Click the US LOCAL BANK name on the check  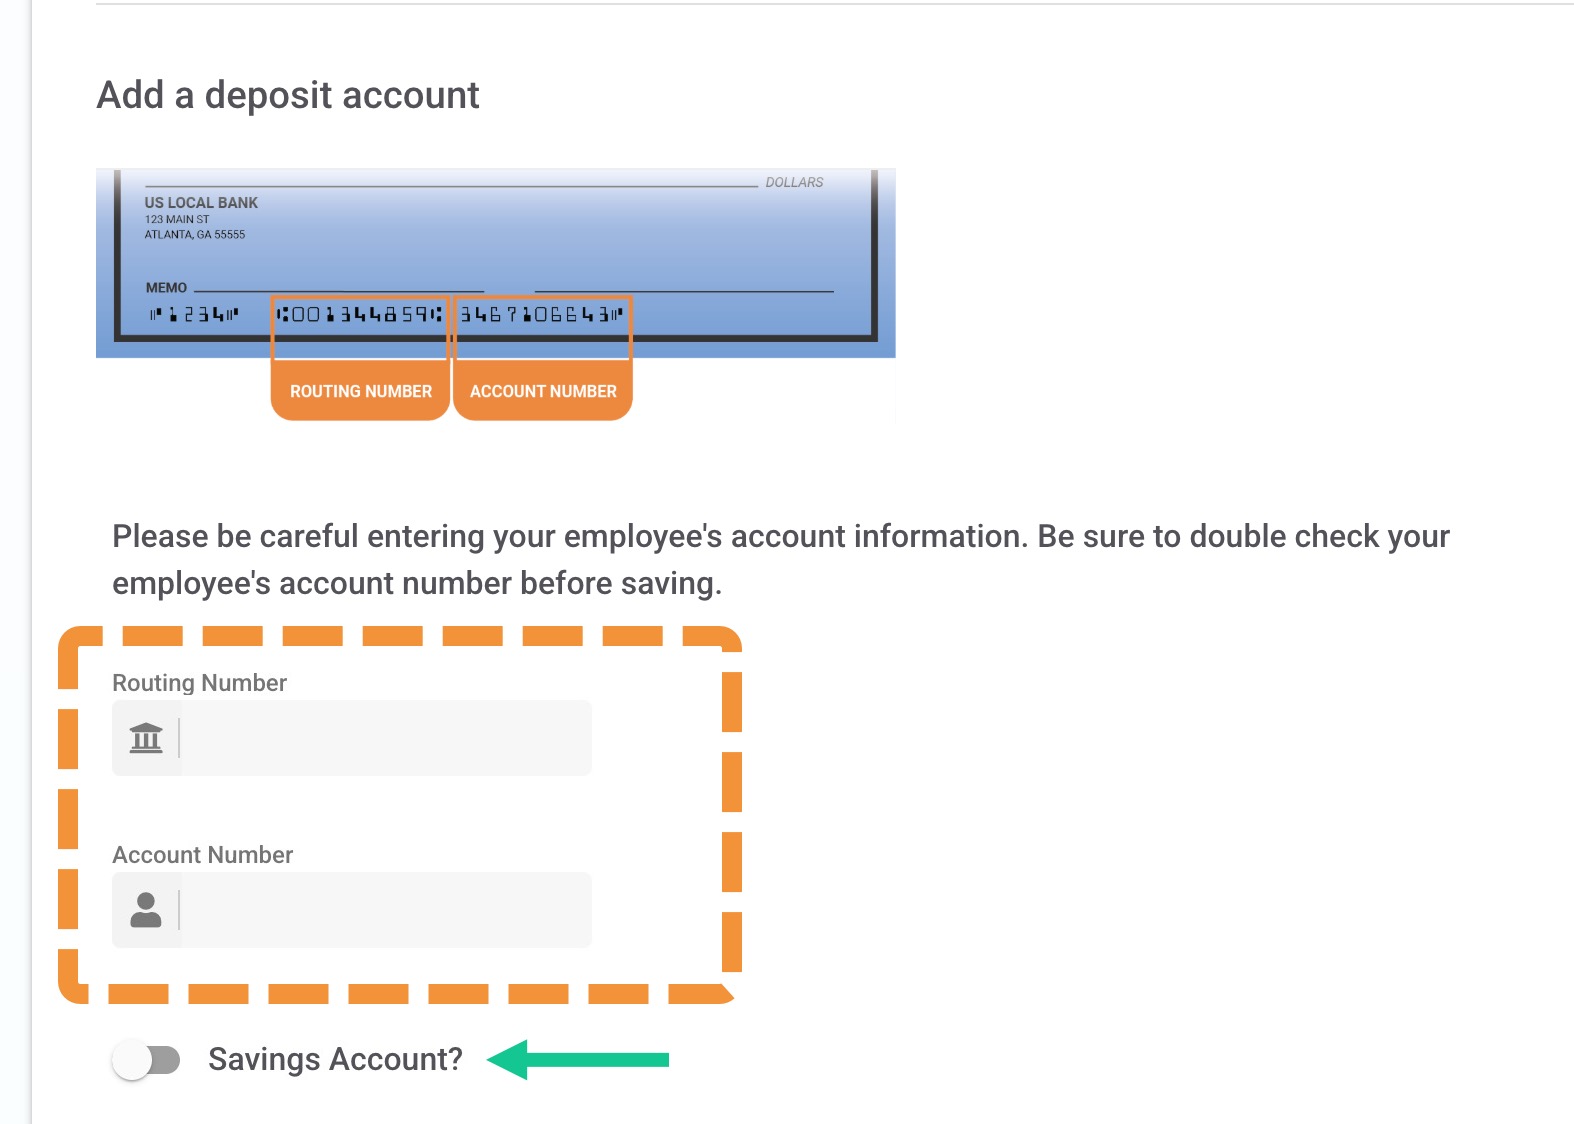pyautogui.click(x=201, y=203)
